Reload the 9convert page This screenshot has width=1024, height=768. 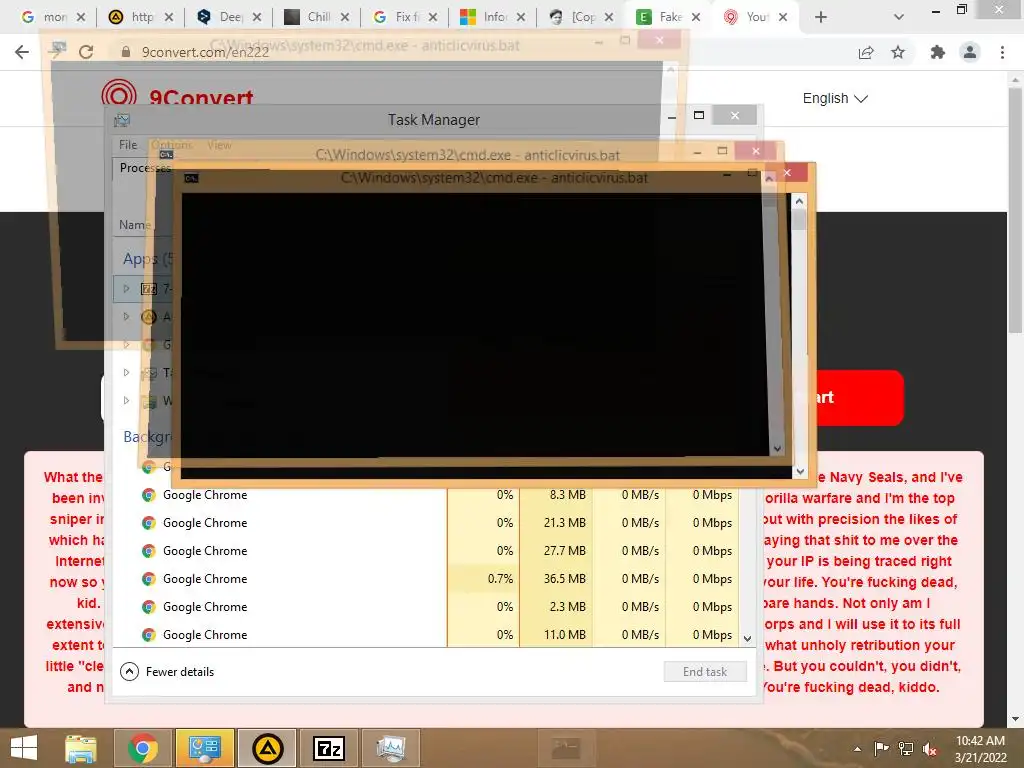pyautogui.click(x=86, y=52)
